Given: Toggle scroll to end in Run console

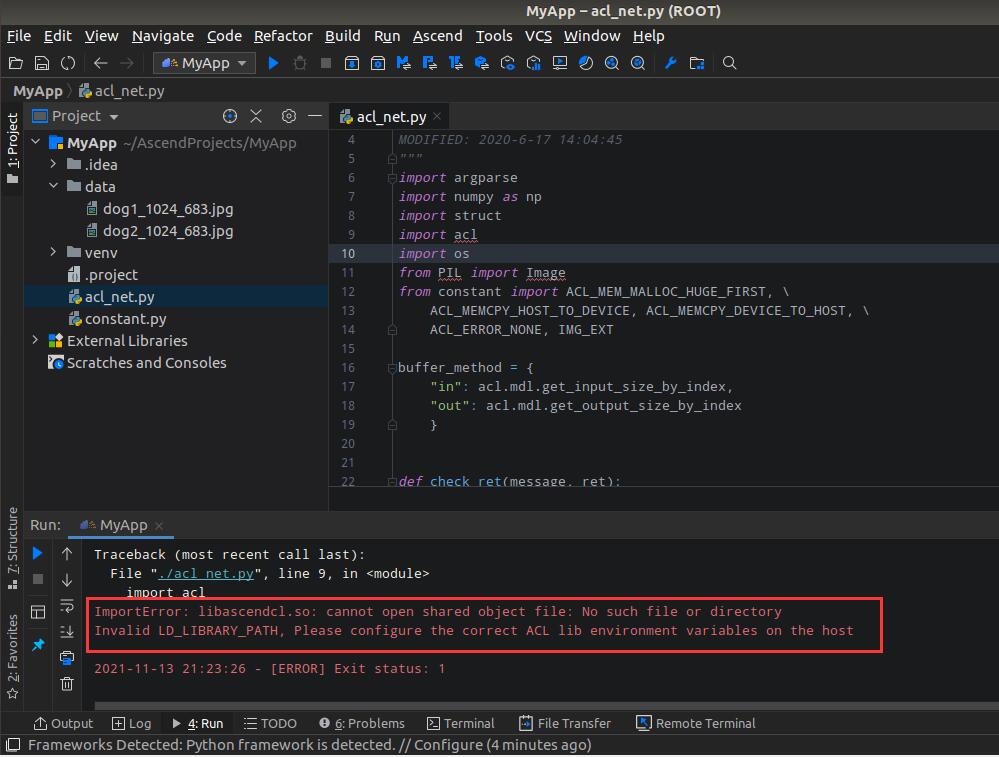Looking at the screenshot, I should coord(67,632).
